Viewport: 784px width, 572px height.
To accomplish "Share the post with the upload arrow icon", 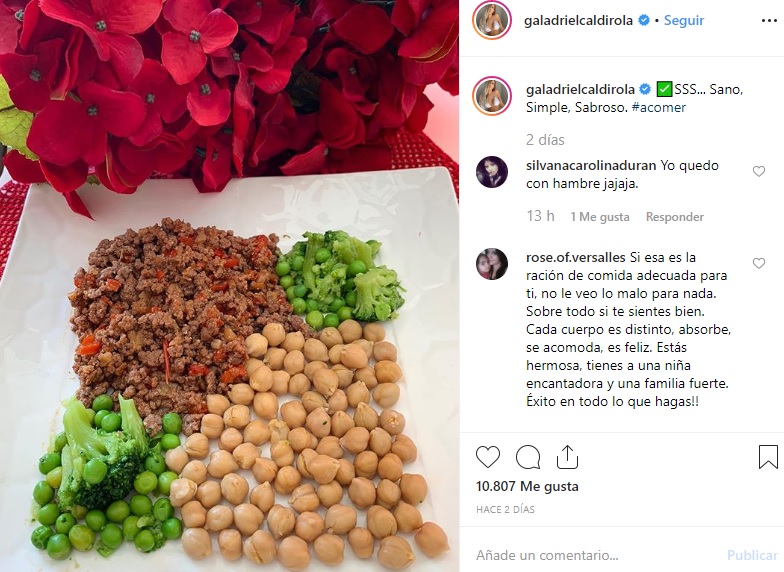I will [568, 456].
